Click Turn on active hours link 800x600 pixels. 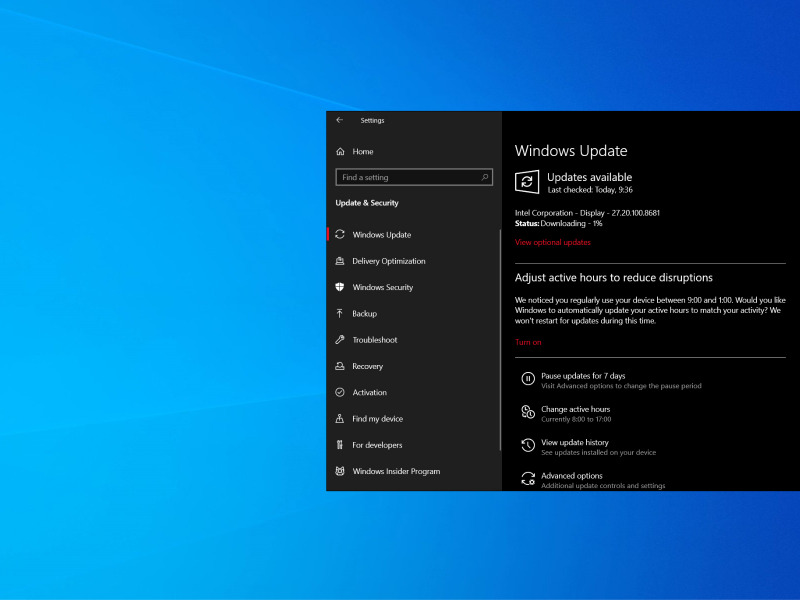pyautogui.click(x=528, y=342)
